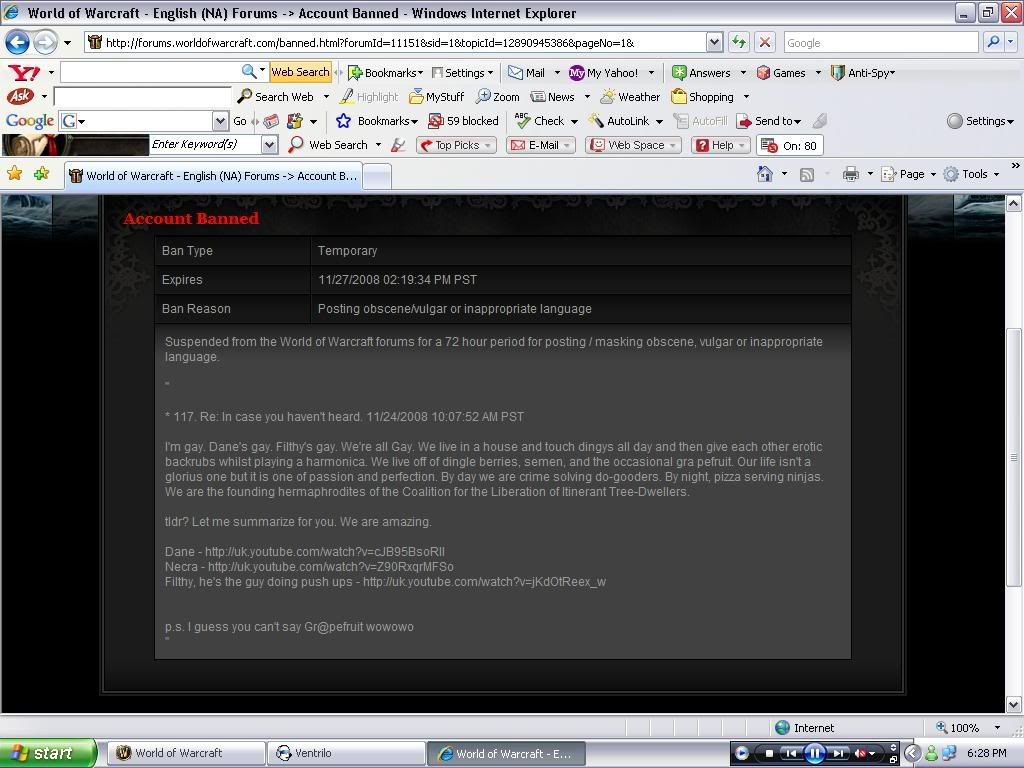The image size is (1024, 768).
Task: Click the scroll down arrow of the page
Action: click(x=1013, y=704)
